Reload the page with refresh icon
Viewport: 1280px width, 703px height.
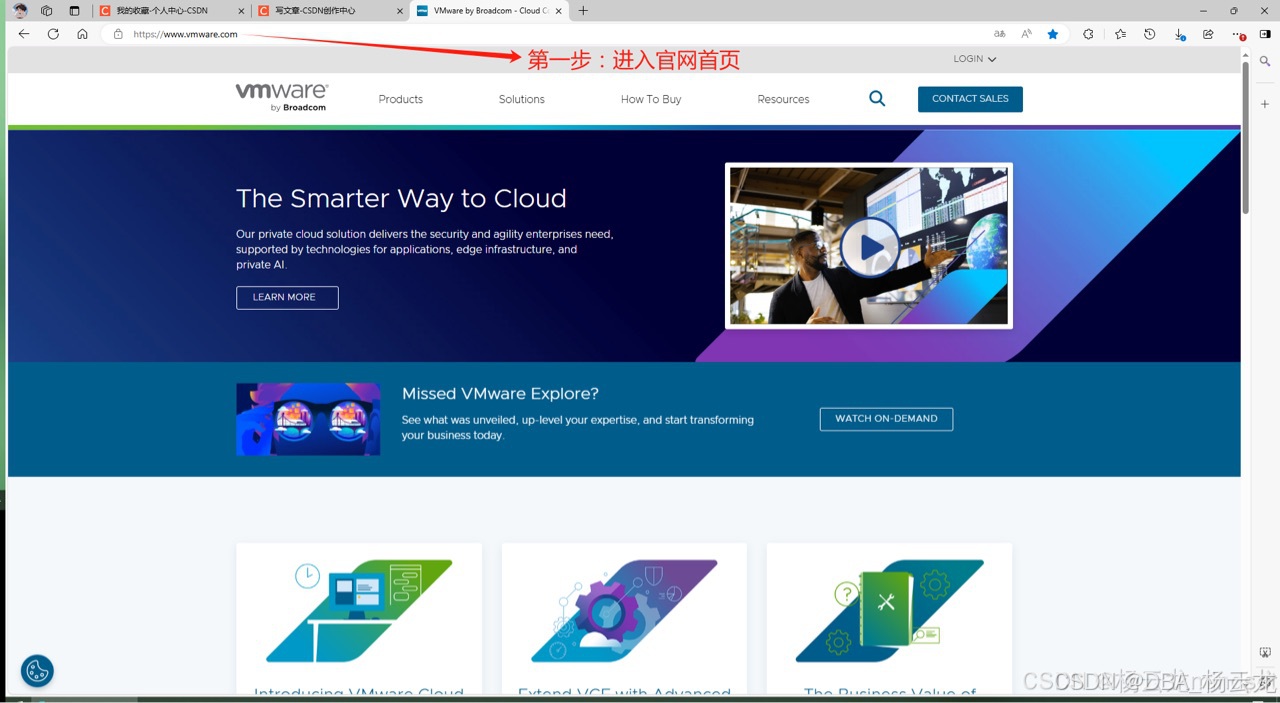click(x=53, y=34)
